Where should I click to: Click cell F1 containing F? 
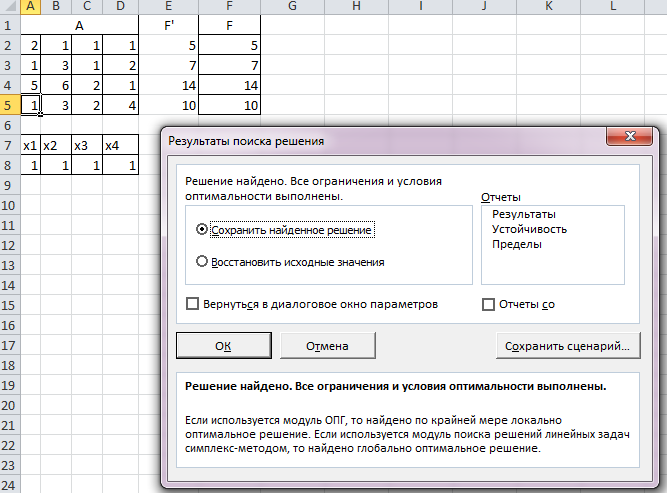coord(229,25)
